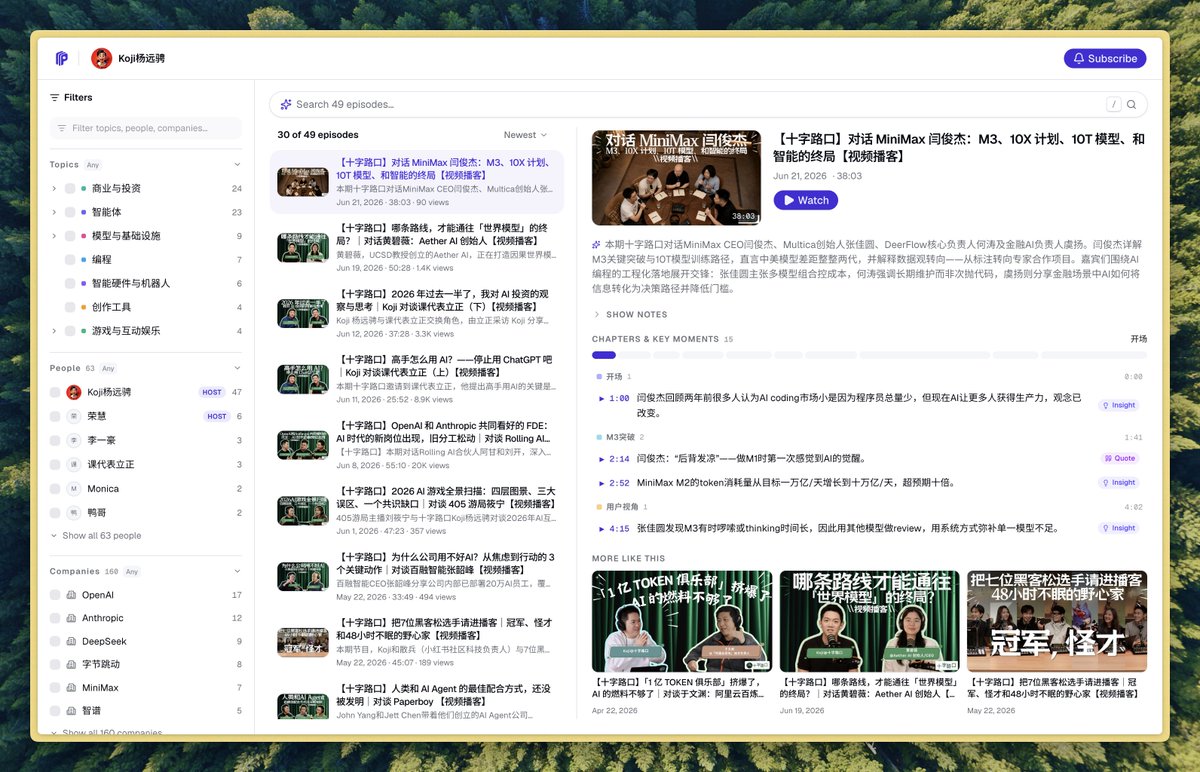Check the 智能硬件与机器人 topic checkbox

click(x=70, y=283)
